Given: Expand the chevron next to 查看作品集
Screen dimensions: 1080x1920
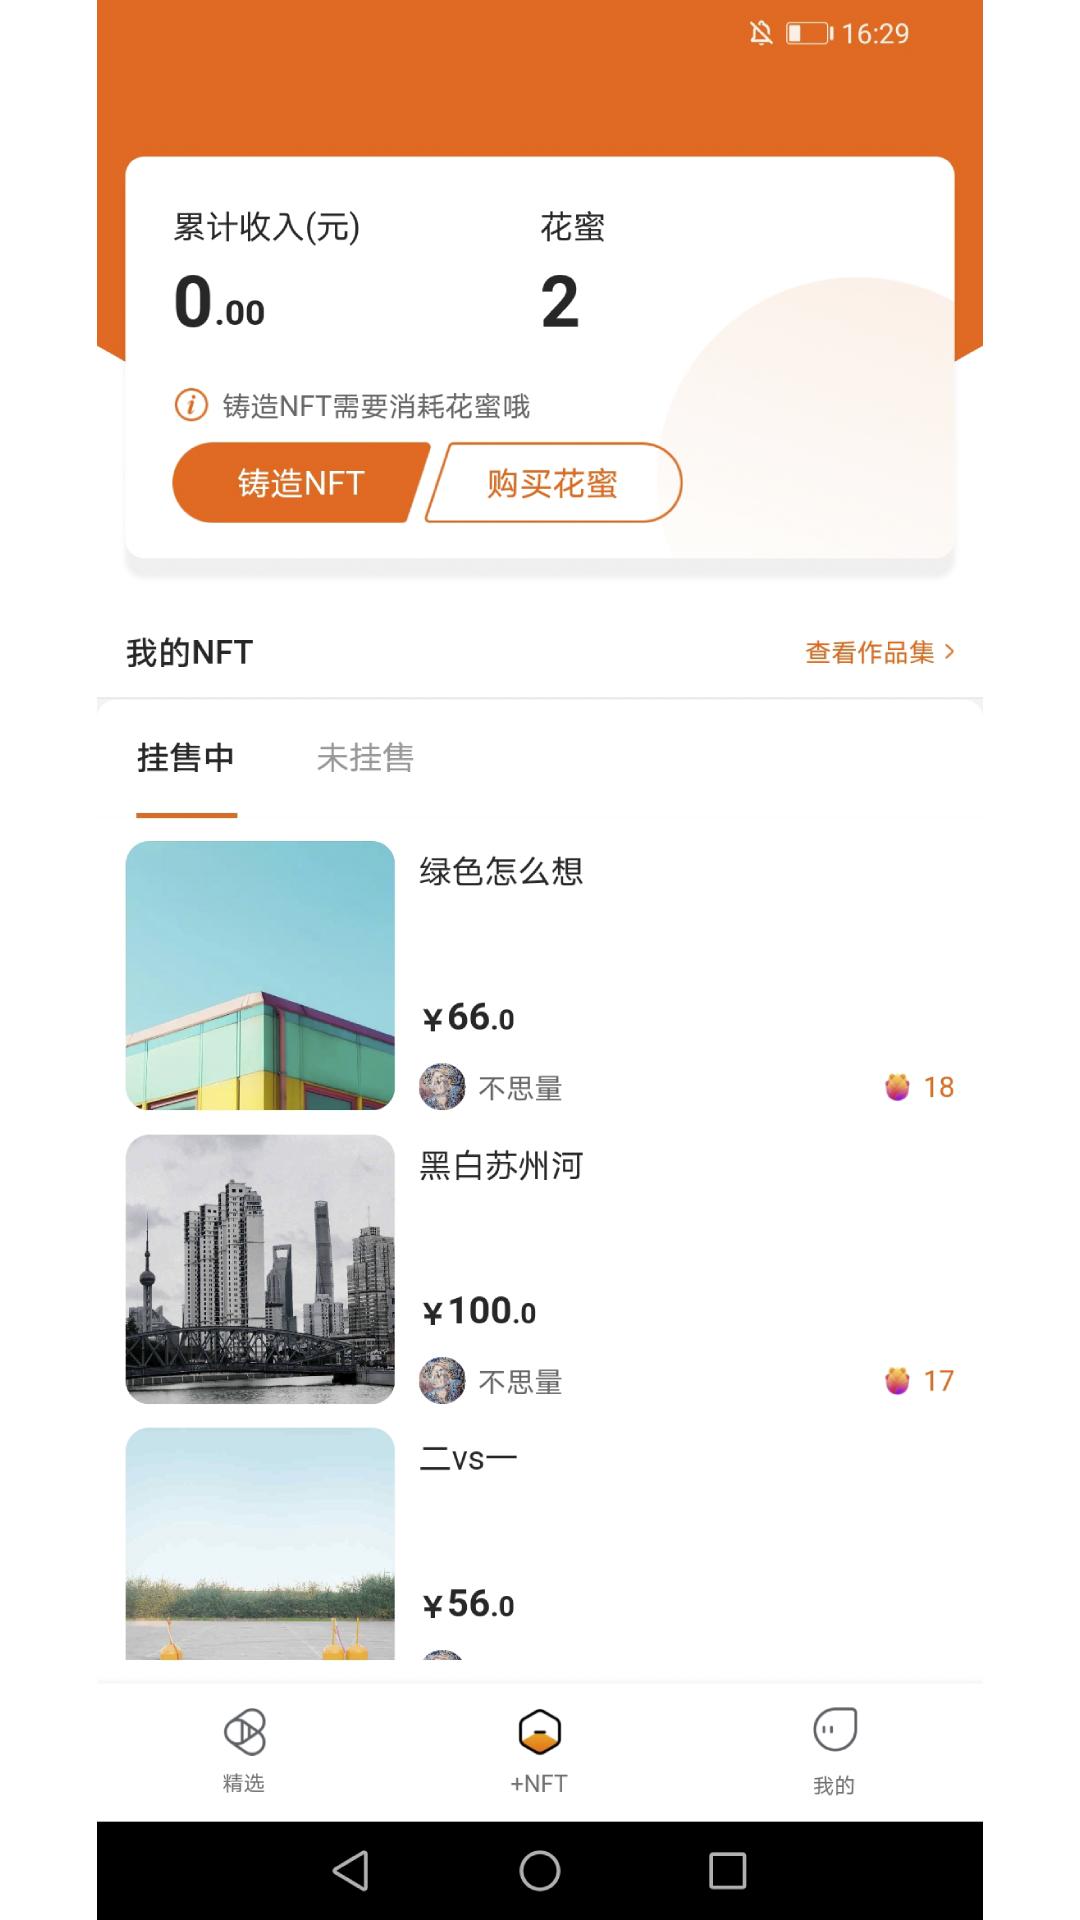Looking at the screenshot, I should pos(949,652).
